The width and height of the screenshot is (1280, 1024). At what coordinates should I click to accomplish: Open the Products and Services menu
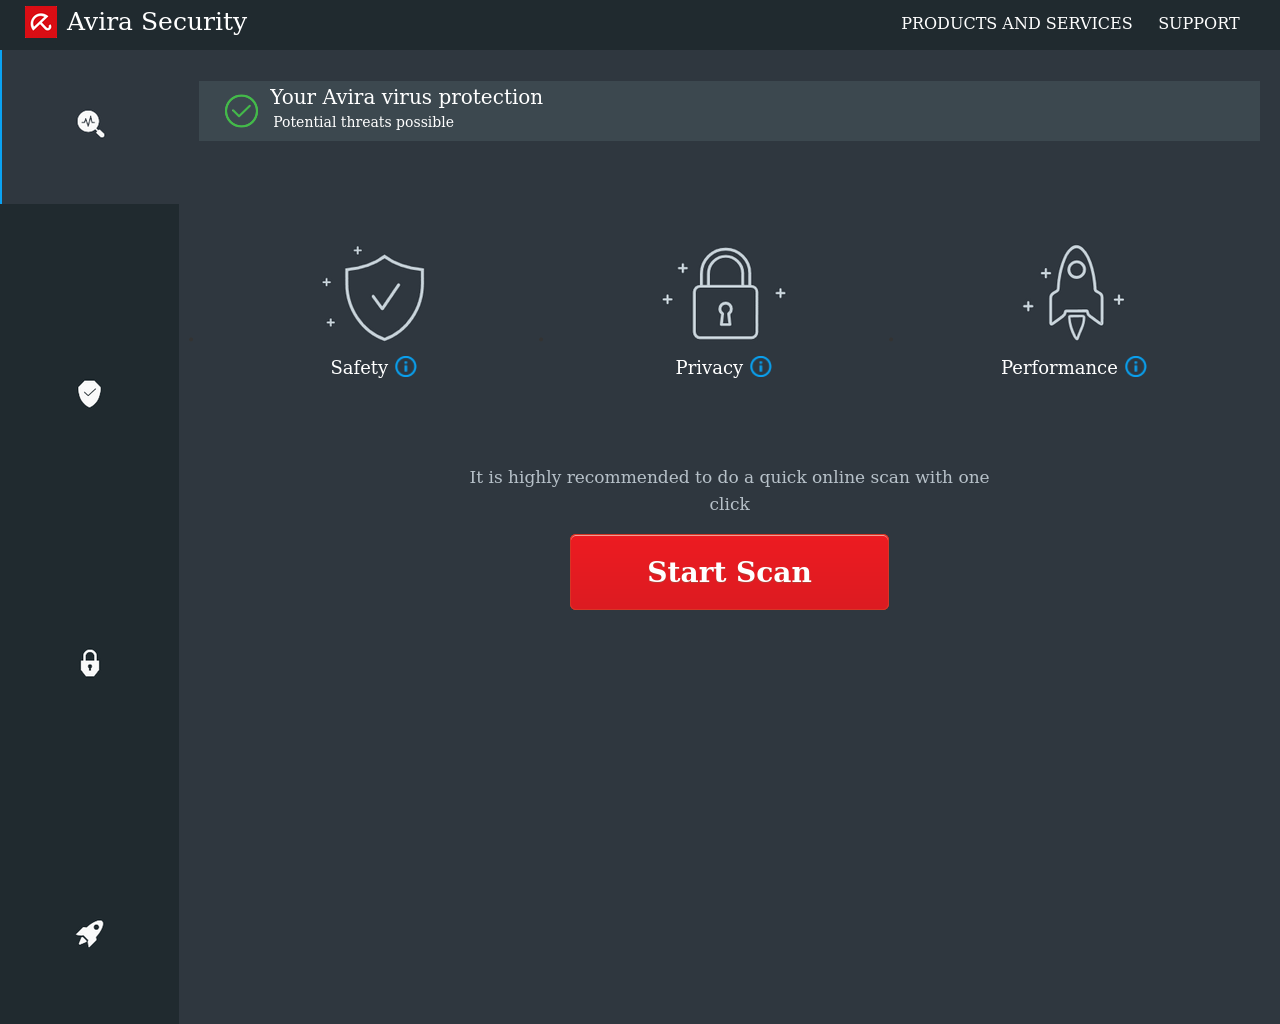(1016, 23)
